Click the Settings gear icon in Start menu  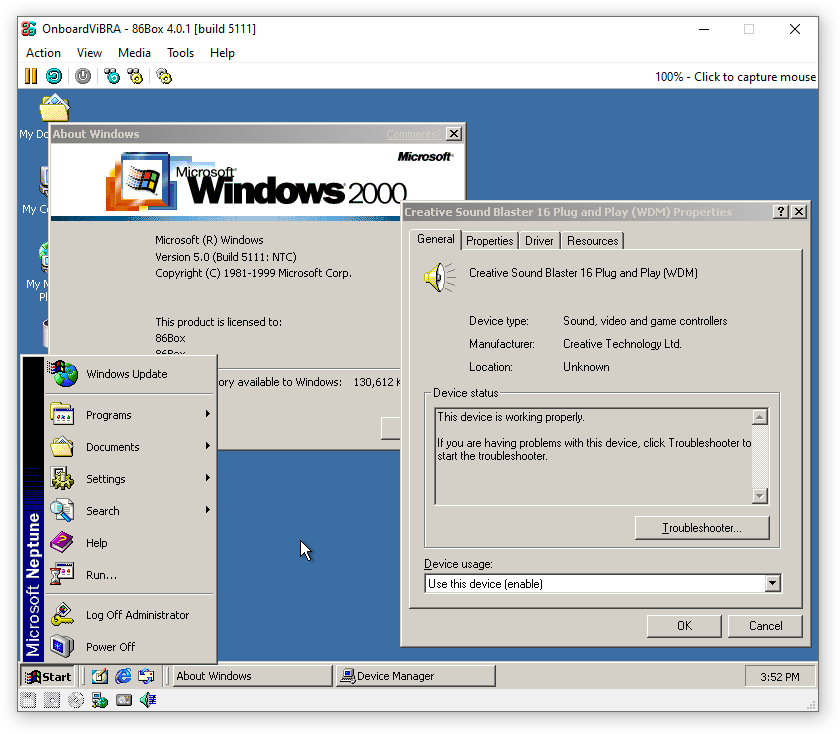(62, 478)
